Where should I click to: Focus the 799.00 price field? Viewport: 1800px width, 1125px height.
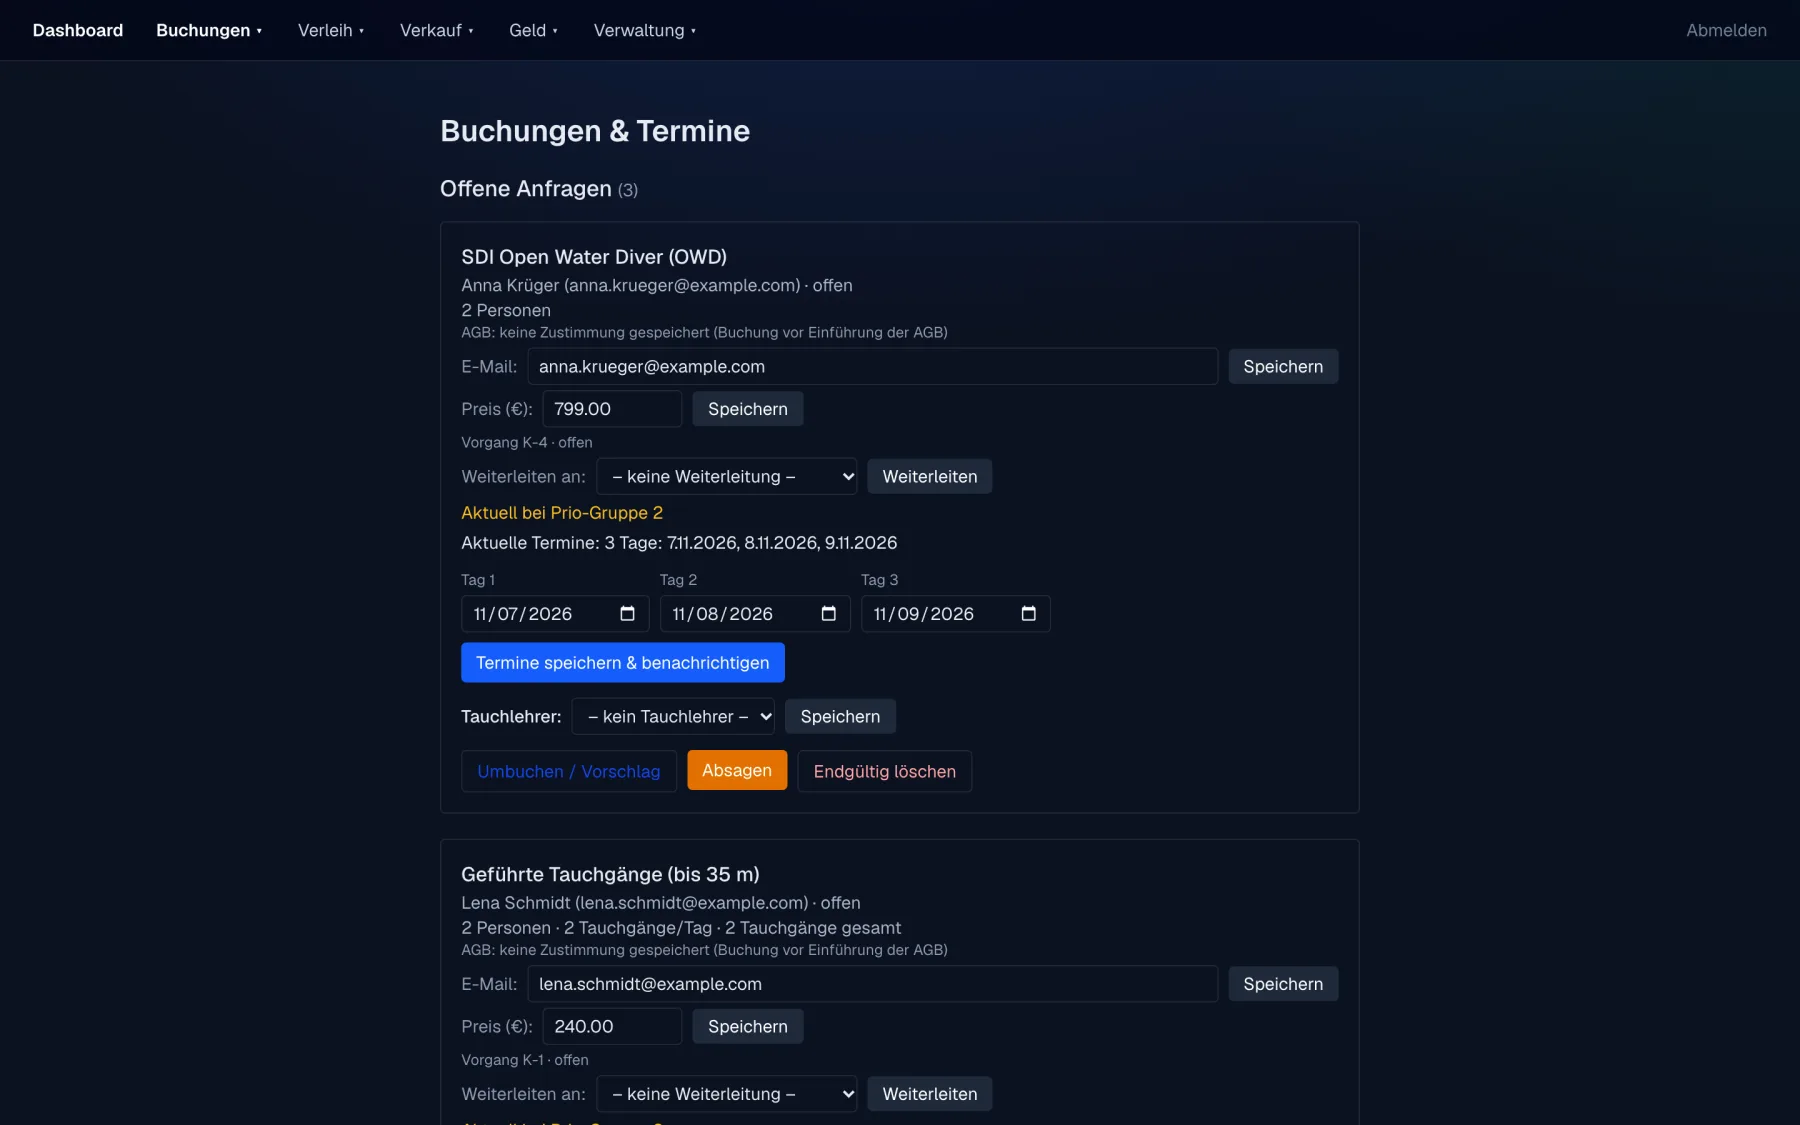pyautogui.click(x=612, y=409)
